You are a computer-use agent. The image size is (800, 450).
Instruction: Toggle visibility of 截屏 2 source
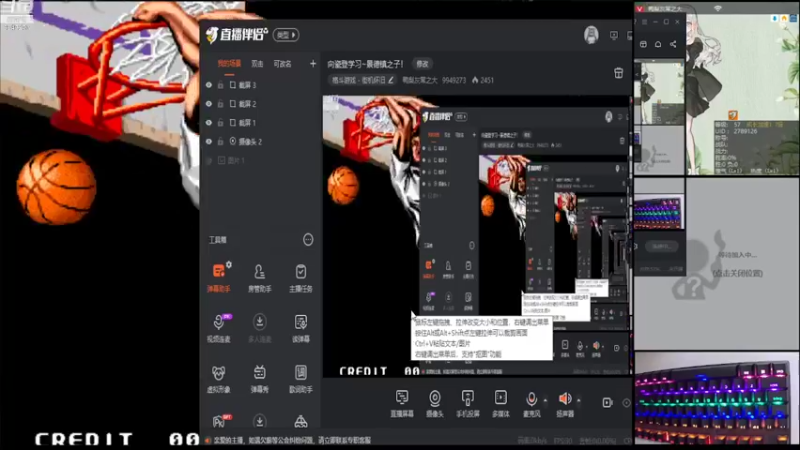tap(209, 104)
